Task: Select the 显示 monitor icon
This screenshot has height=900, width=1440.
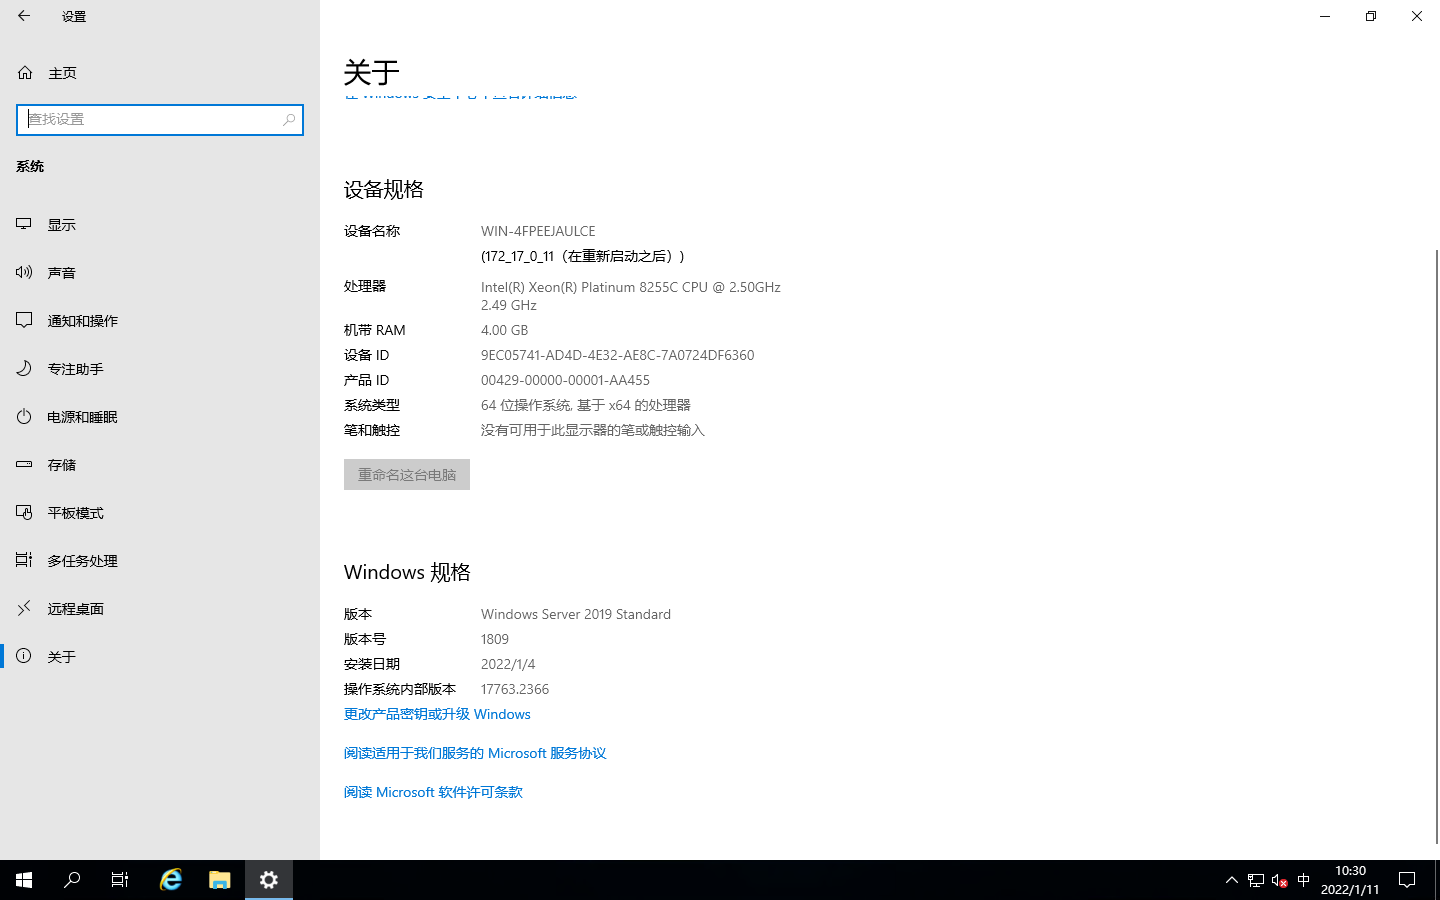Action: point(24,224)
